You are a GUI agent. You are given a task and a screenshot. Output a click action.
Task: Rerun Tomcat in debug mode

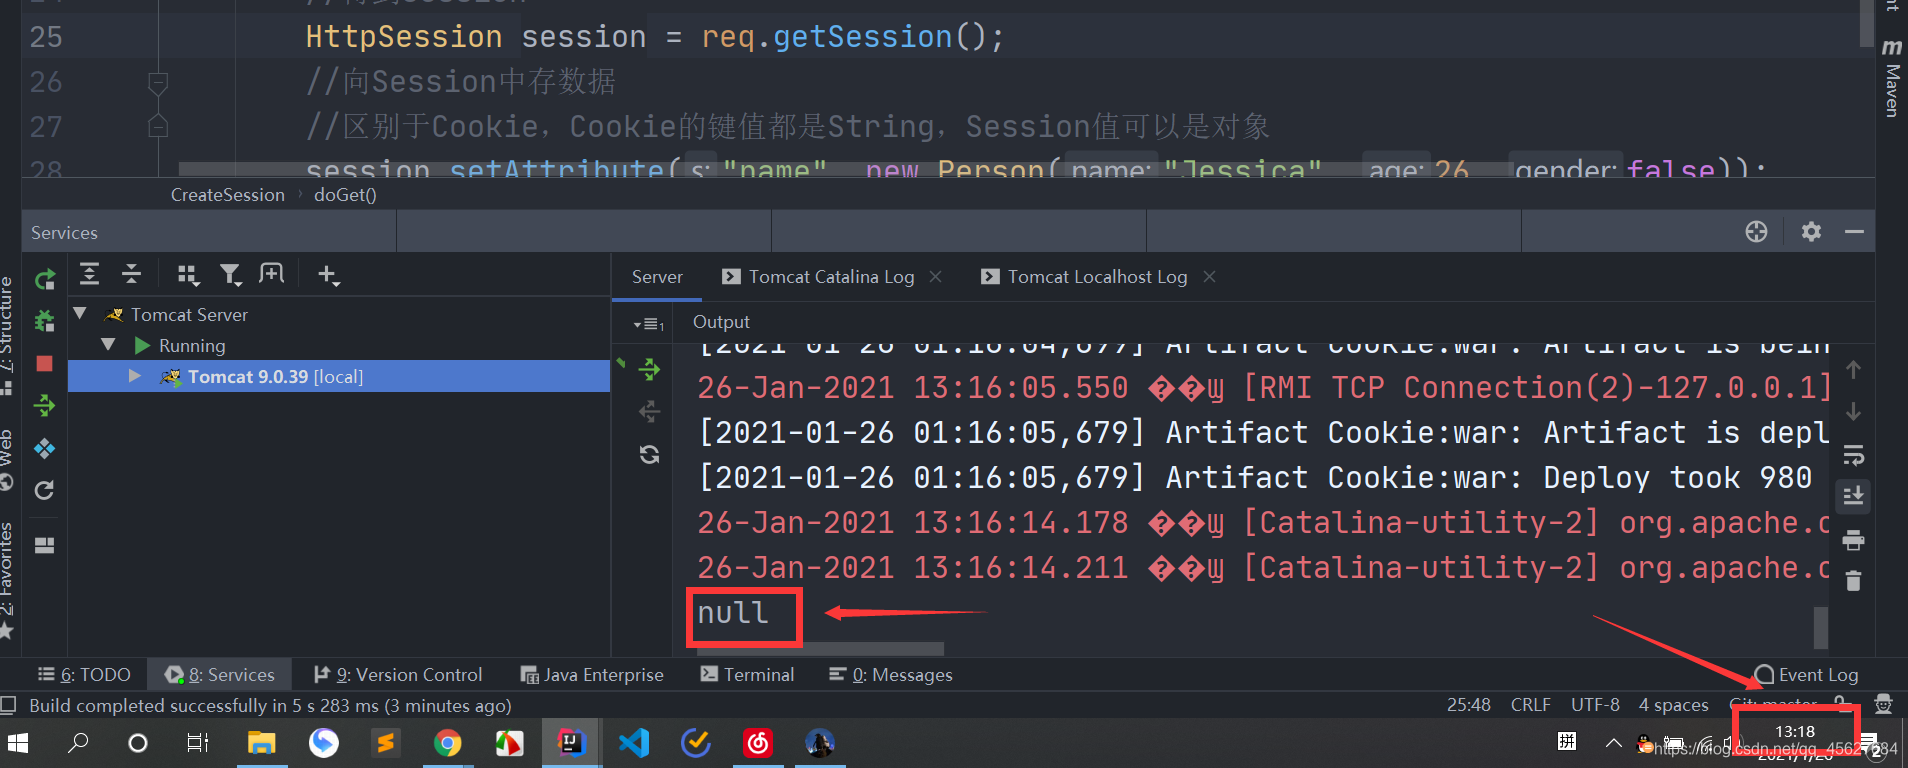pos(45,321)
